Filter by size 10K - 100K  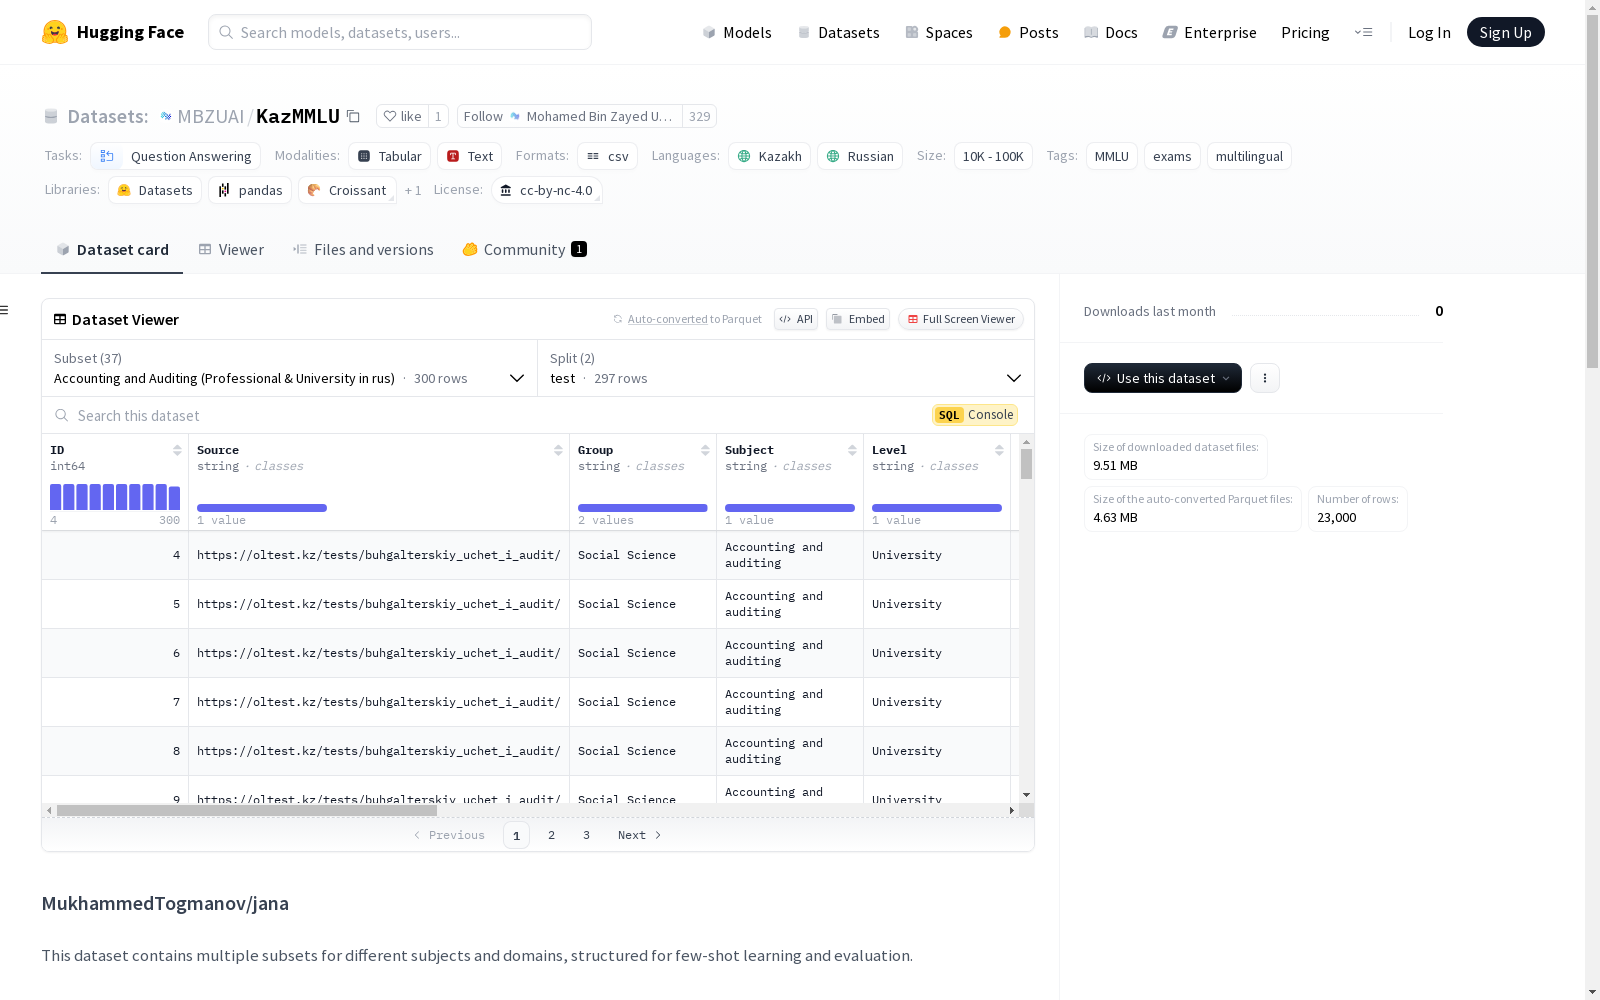pyautogui.click(x=993, y=156)
